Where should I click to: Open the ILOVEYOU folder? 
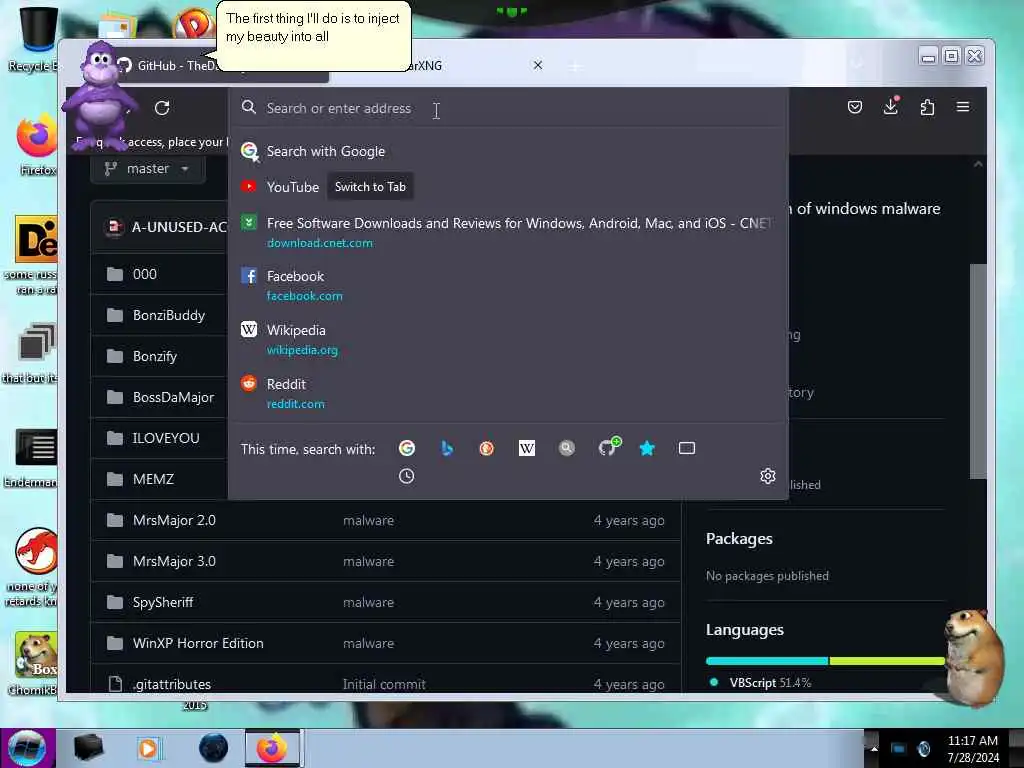point(166,438)
